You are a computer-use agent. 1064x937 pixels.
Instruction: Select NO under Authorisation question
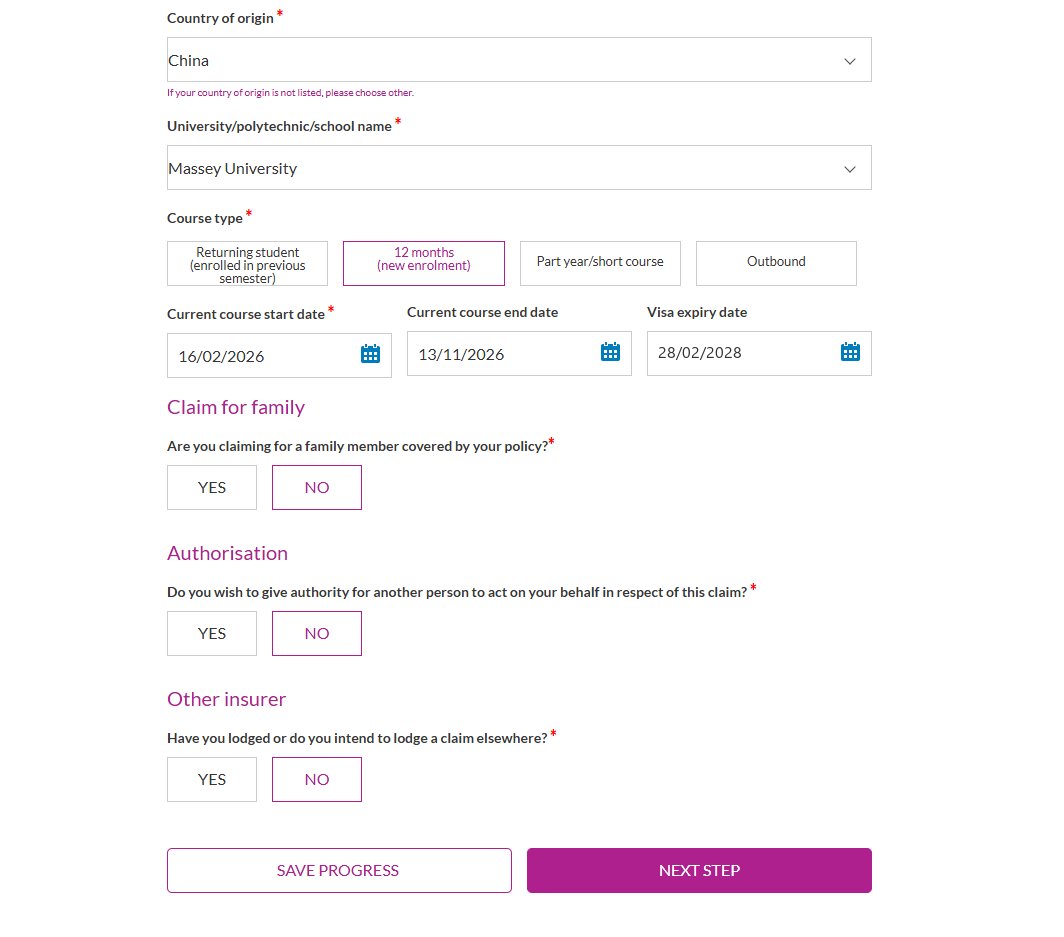click(x=317, y=633)
